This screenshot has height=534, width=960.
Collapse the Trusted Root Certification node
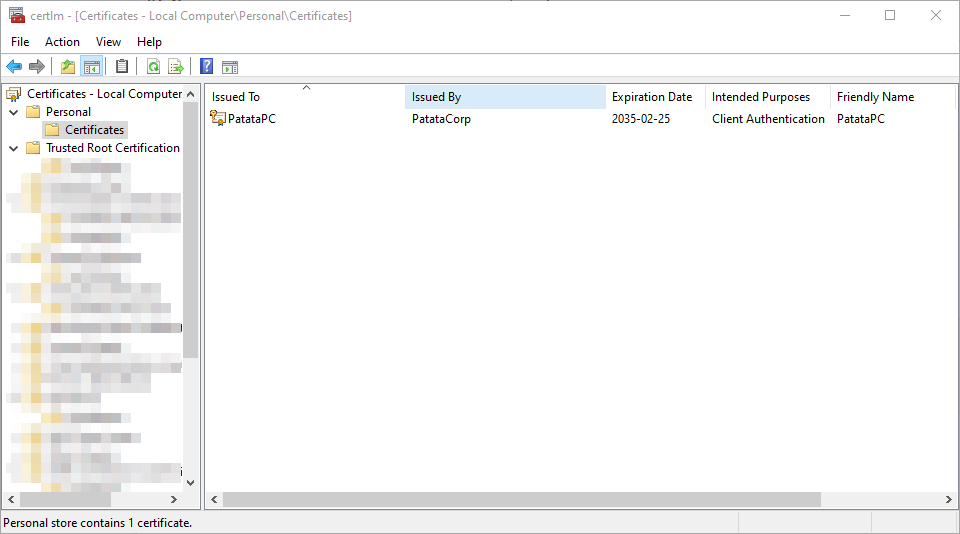(14, 148)
